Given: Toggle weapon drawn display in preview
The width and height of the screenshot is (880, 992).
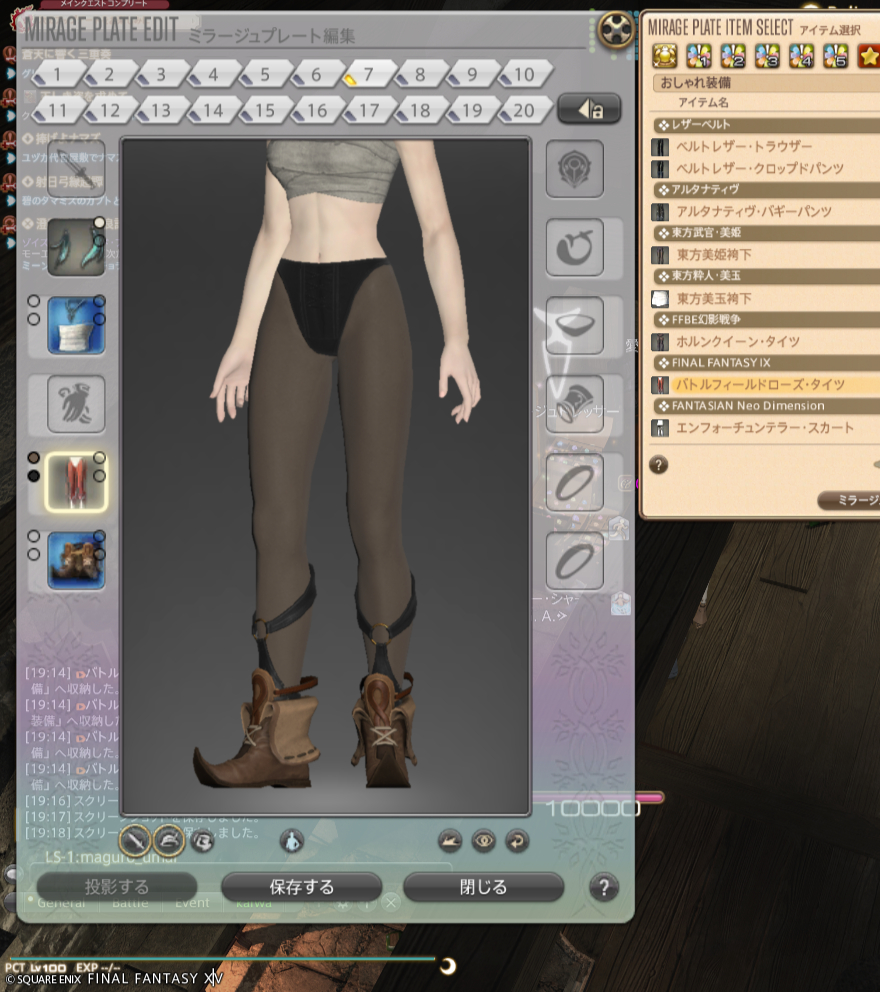Looking at the screenshot, I should [135, 840].
